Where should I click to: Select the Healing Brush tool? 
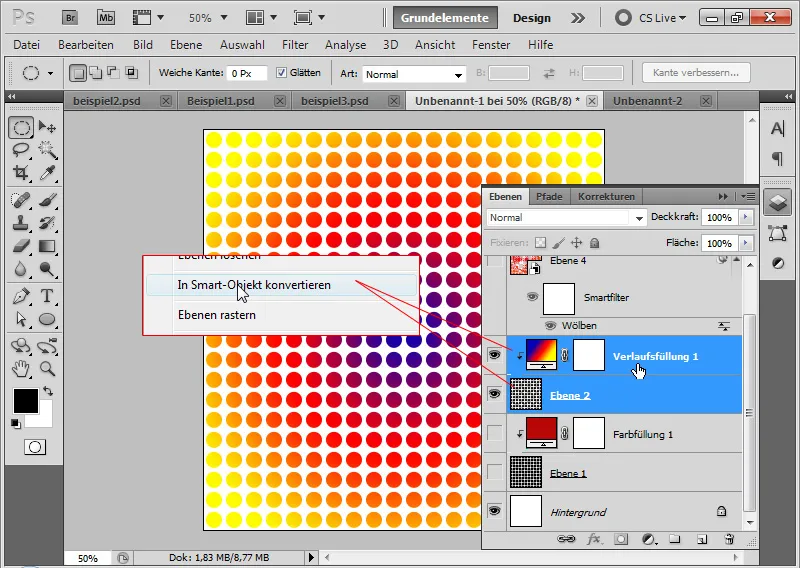21,200
